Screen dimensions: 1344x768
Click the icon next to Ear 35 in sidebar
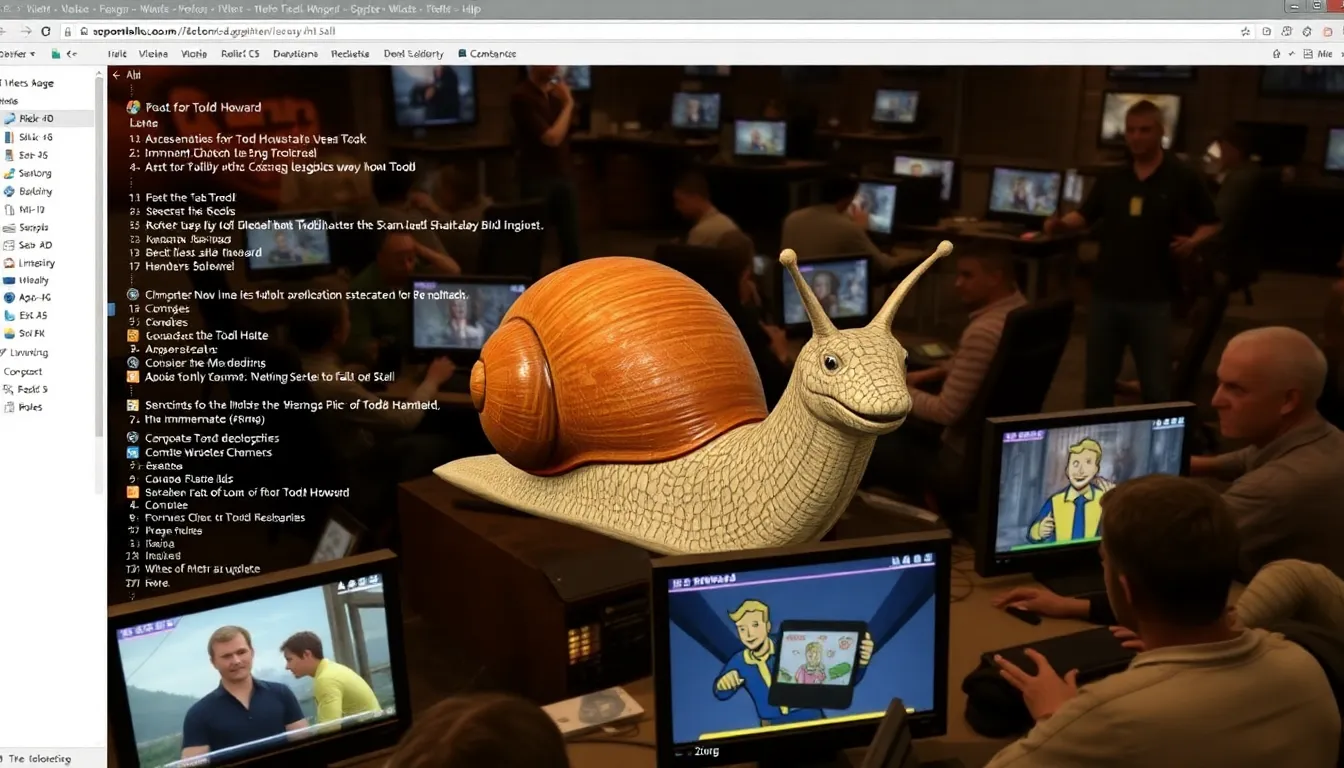9,155
